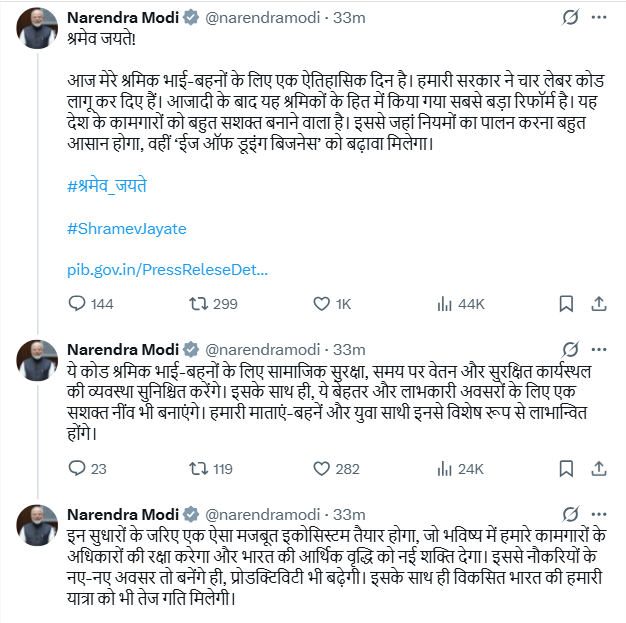
Task: Open the #श्रमेव_जयते hashtag
Action: pyautogui.click(x=108, y=187)
